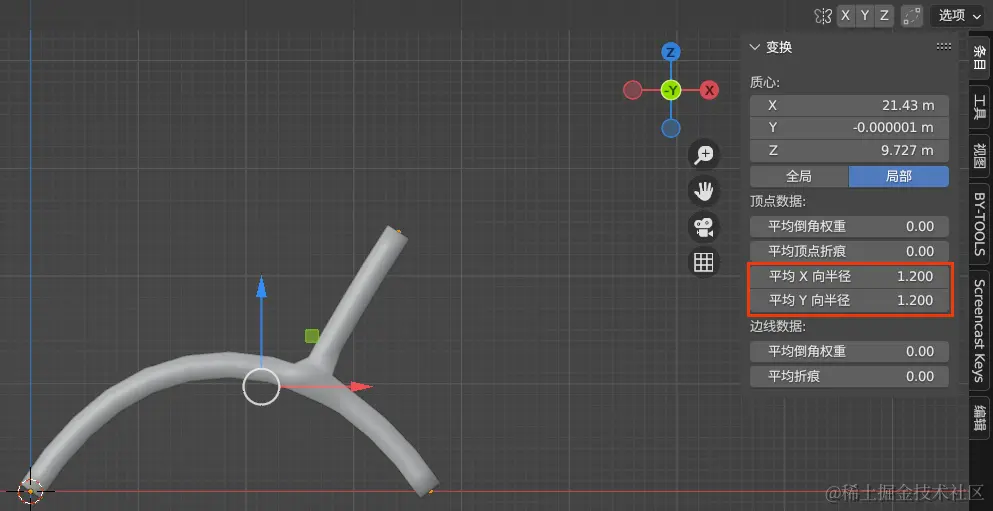Adjust 平均顶点折痕 slider

tap(849, 251)
